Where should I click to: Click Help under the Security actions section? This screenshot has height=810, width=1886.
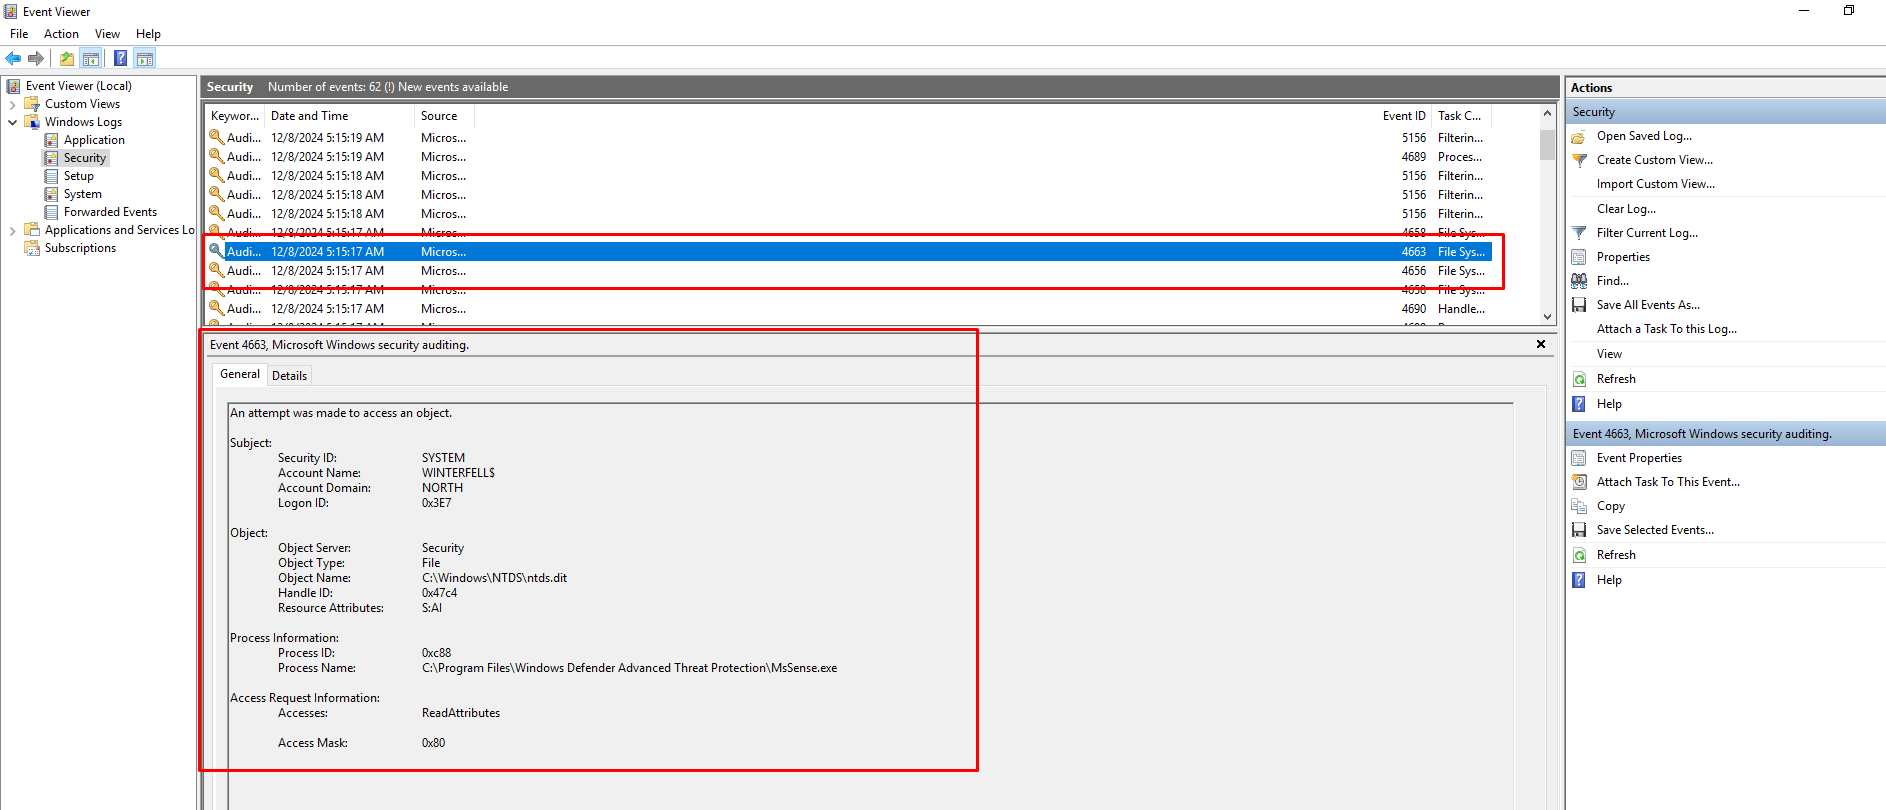1609,404
